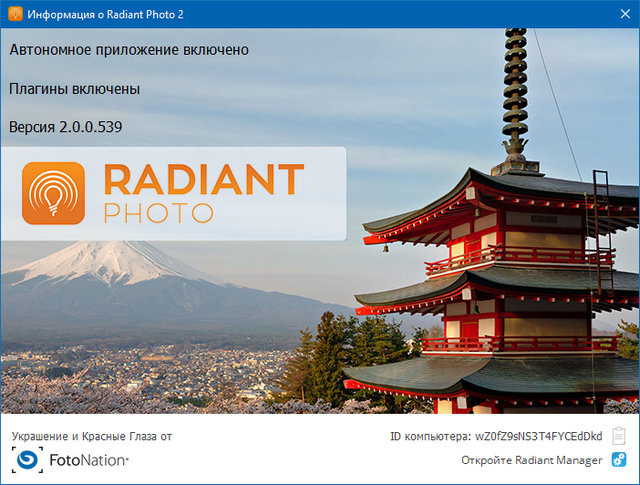640x485 pixels.
Task: Click the Radiant Manager gear icon
Action: [619, 460]
